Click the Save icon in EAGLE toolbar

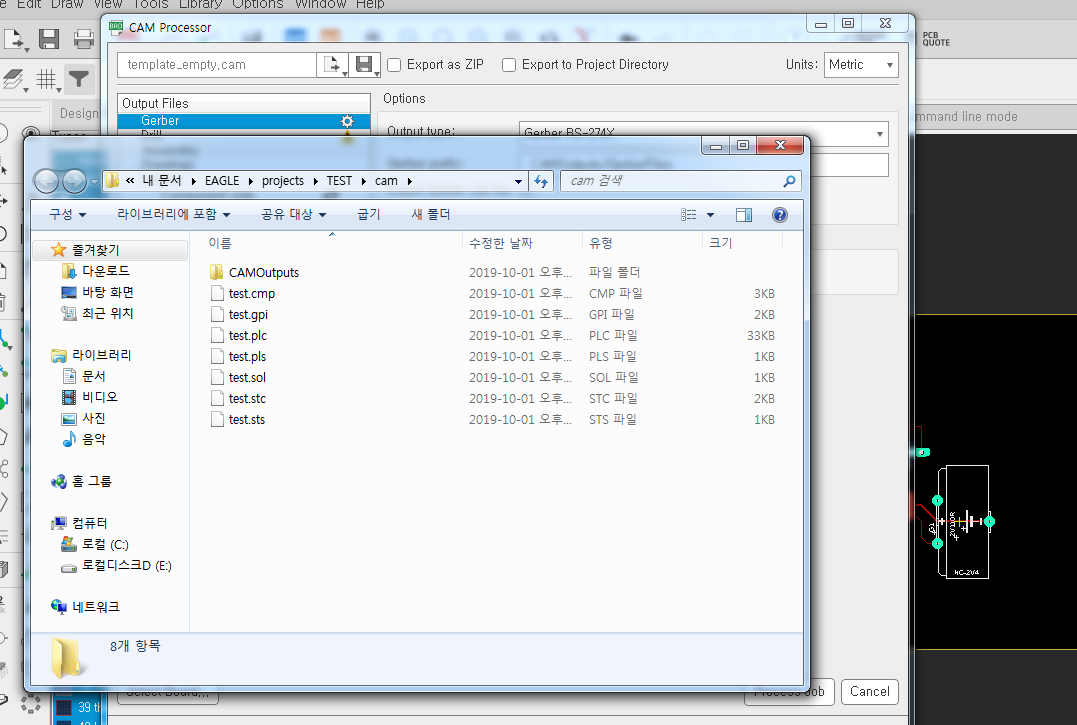[x=48, y=38]
